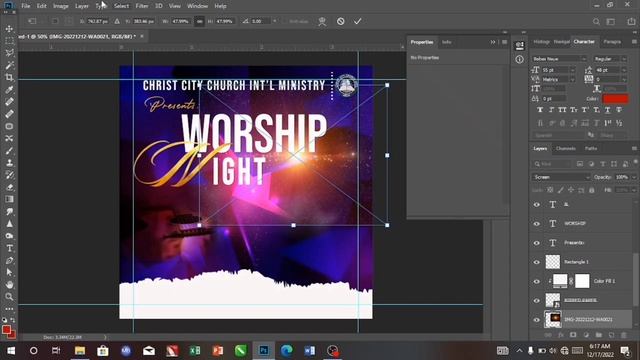This screenshot has width=640, height=360.
Task: Click the red text Color swatch
Action: pos(615,98)
